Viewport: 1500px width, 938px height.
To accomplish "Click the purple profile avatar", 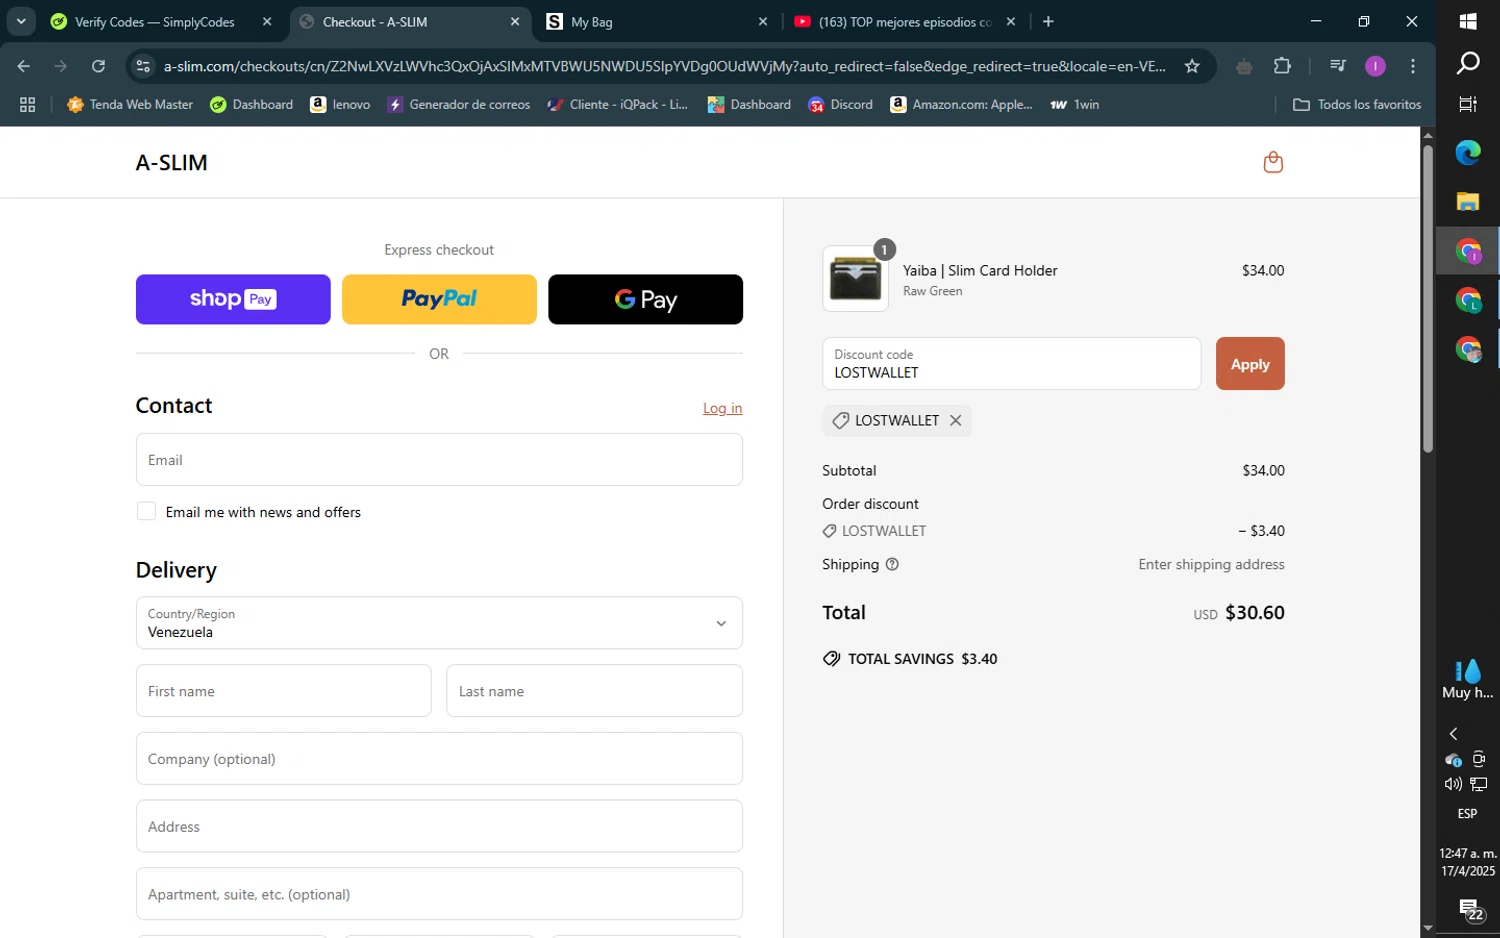I will coord(1375,66).
